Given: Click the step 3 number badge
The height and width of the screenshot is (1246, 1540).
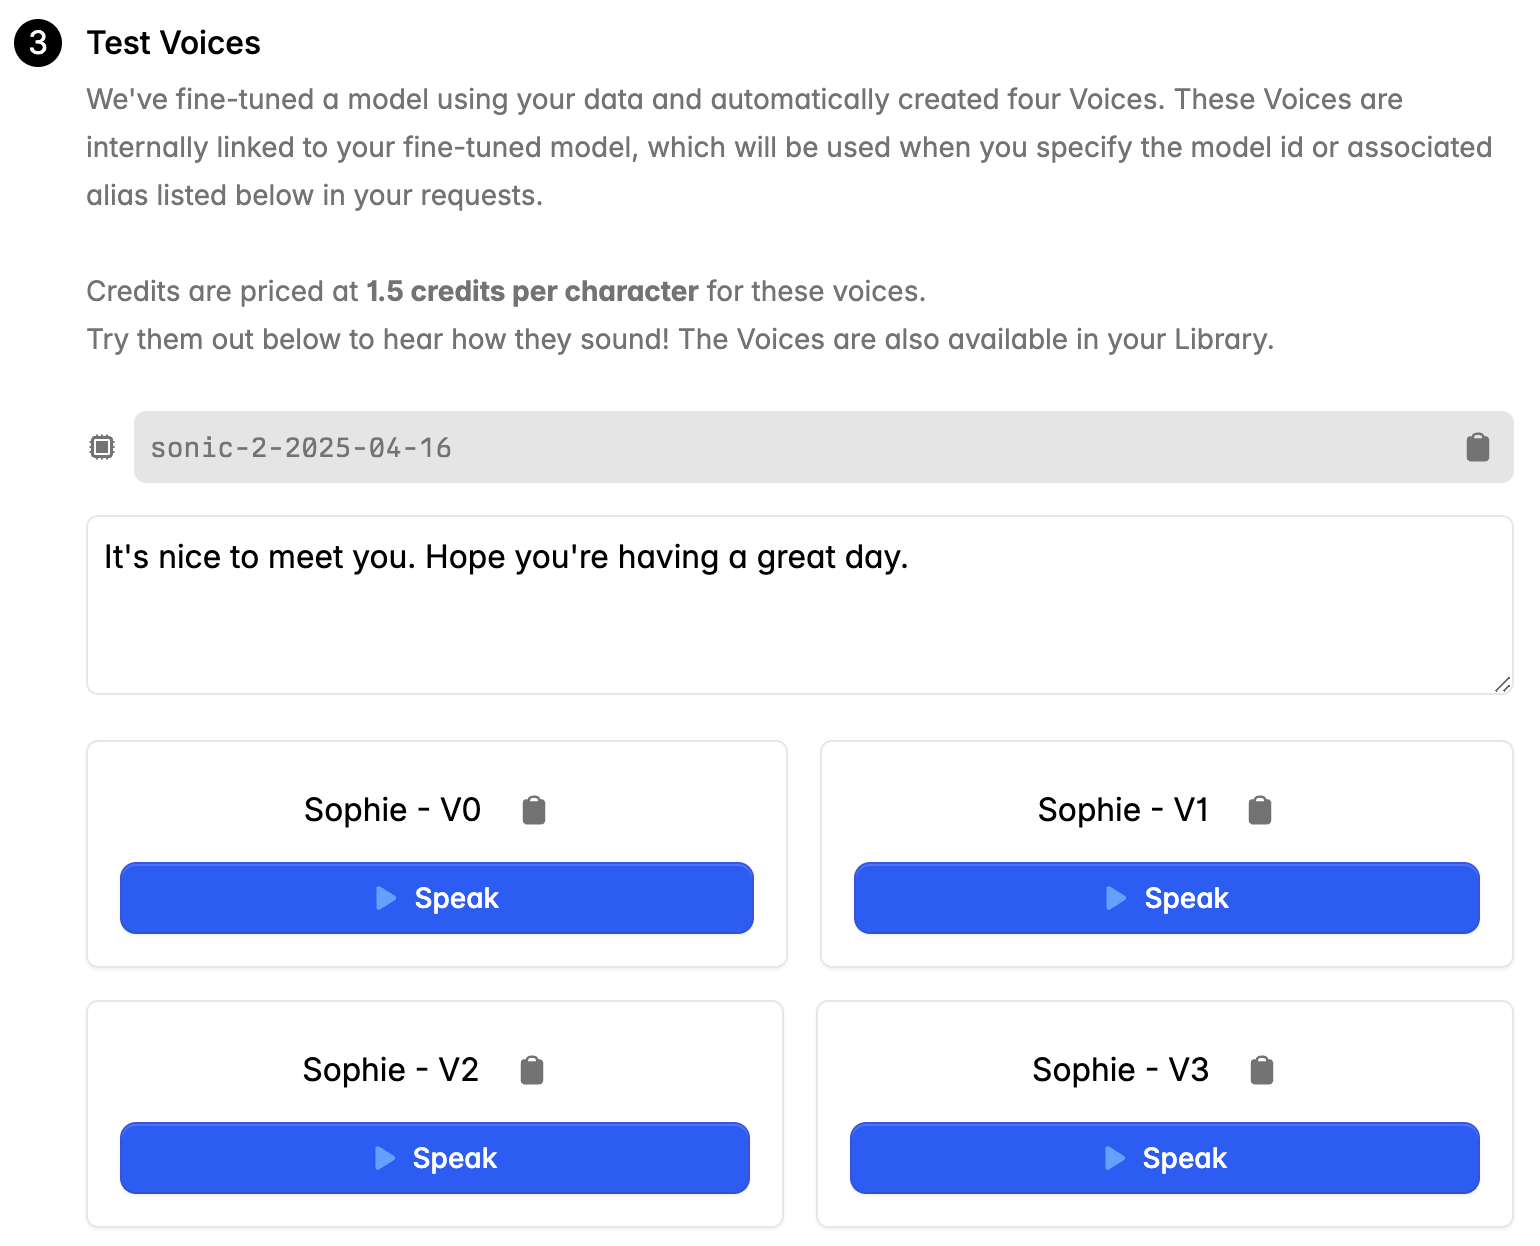Looking at the screenshot, I should (38, 43).
